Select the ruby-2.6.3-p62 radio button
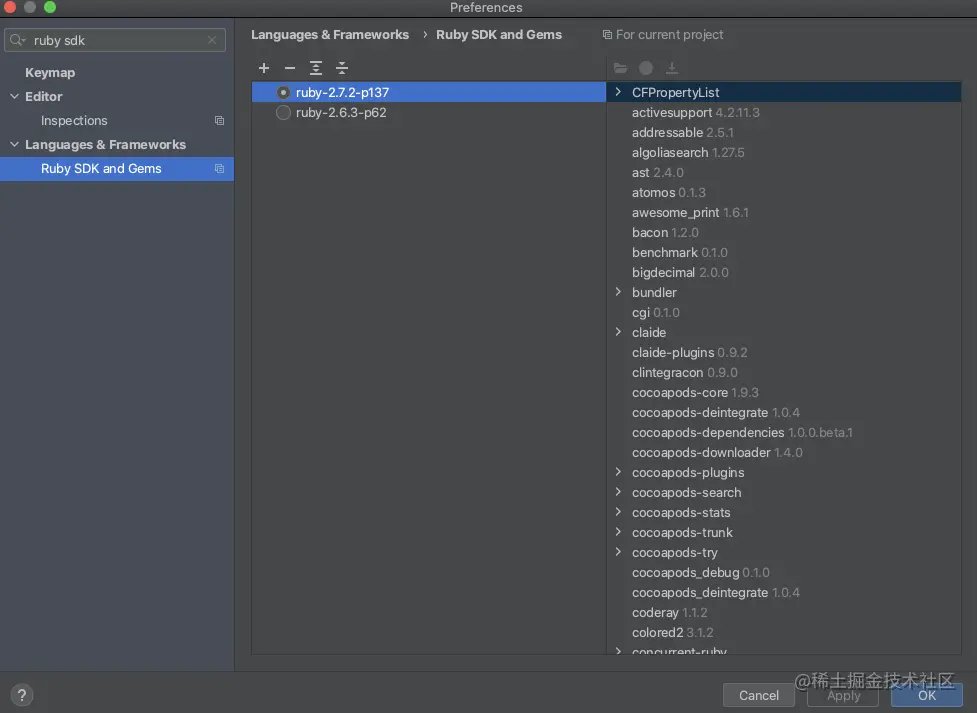 (284, 112)
